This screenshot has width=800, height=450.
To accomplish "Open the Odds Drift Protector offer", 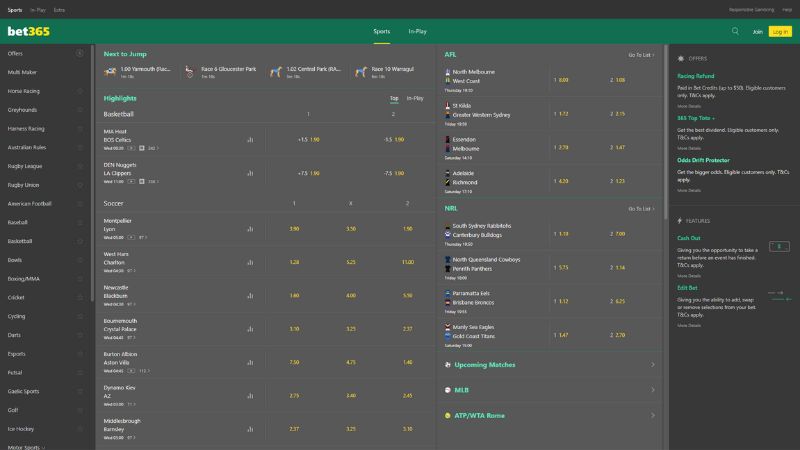I will pos(703,160).
